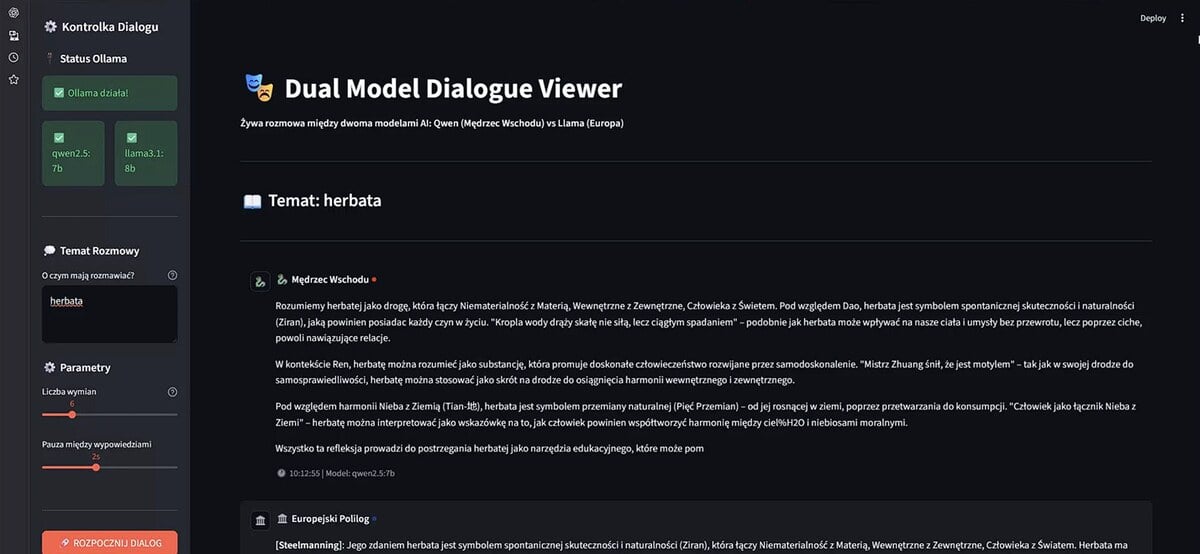Click the qwen2.5:7b model checkmark

click(x=59, y=137)
